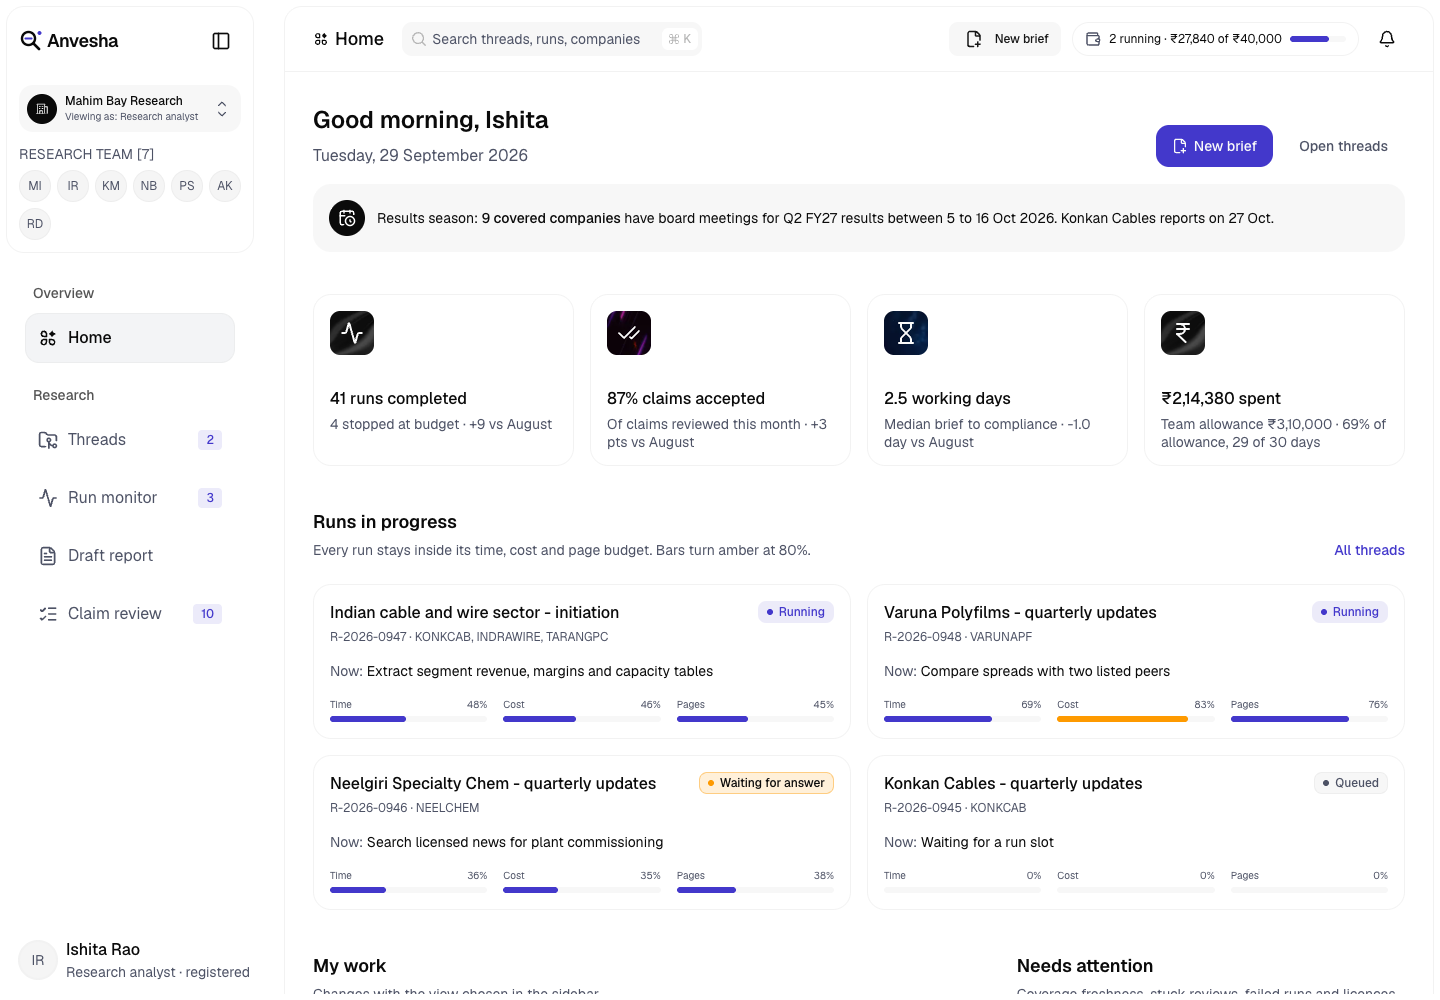Click the claims accepted double-check icon
This screenshot has height=1000, width=1440.
coord(629,333)
